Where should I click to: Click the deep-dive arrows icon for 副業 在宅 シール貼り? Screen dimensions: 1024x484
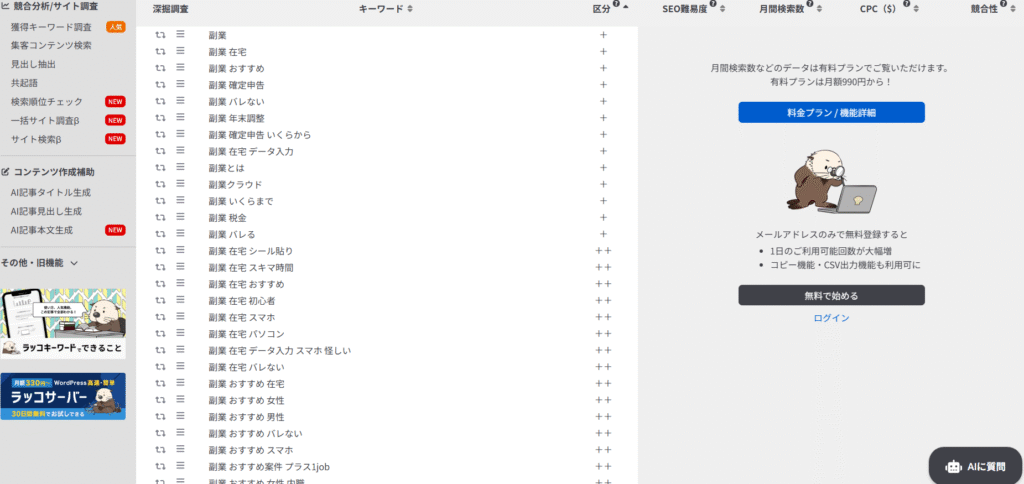pos(160,251)
